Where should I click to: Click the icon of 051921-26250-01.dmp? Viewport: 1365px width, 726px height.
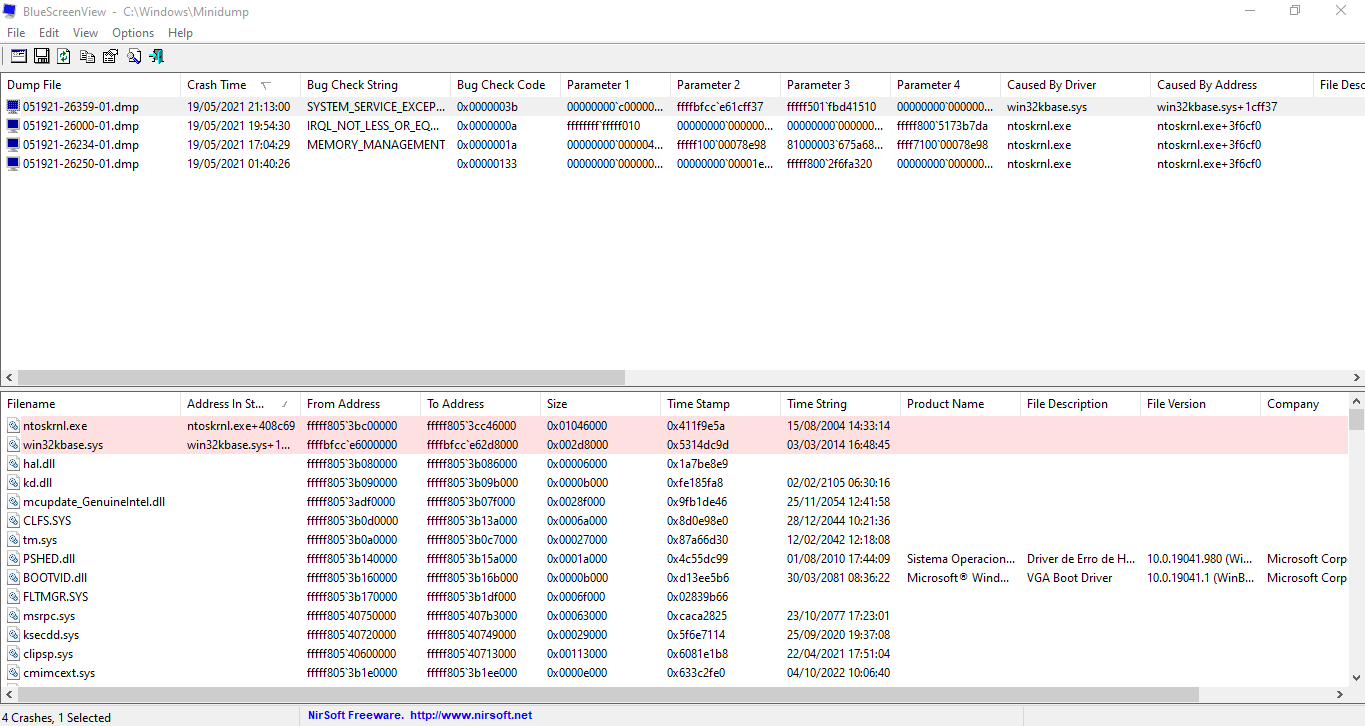tap(13, 163)
